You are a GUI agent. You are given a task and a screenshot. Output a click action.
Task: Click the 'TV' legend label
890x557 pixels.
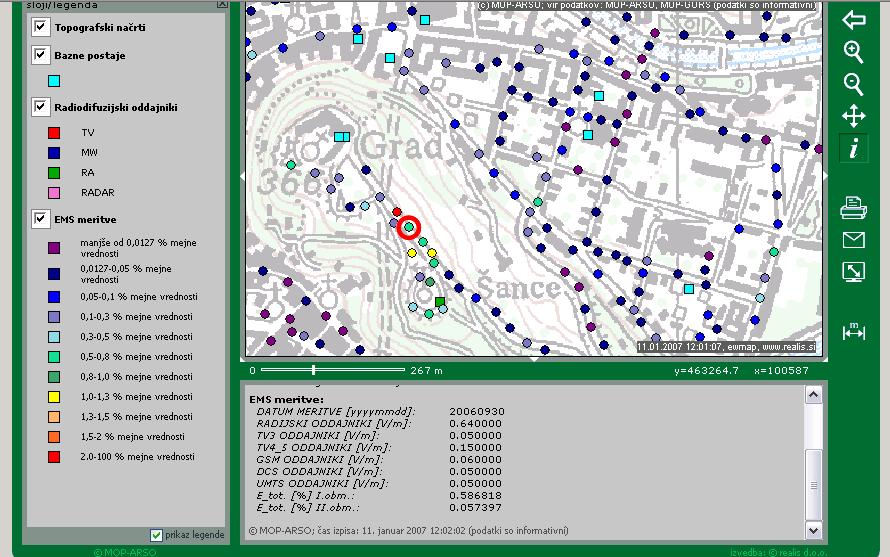tap(88, 133)
